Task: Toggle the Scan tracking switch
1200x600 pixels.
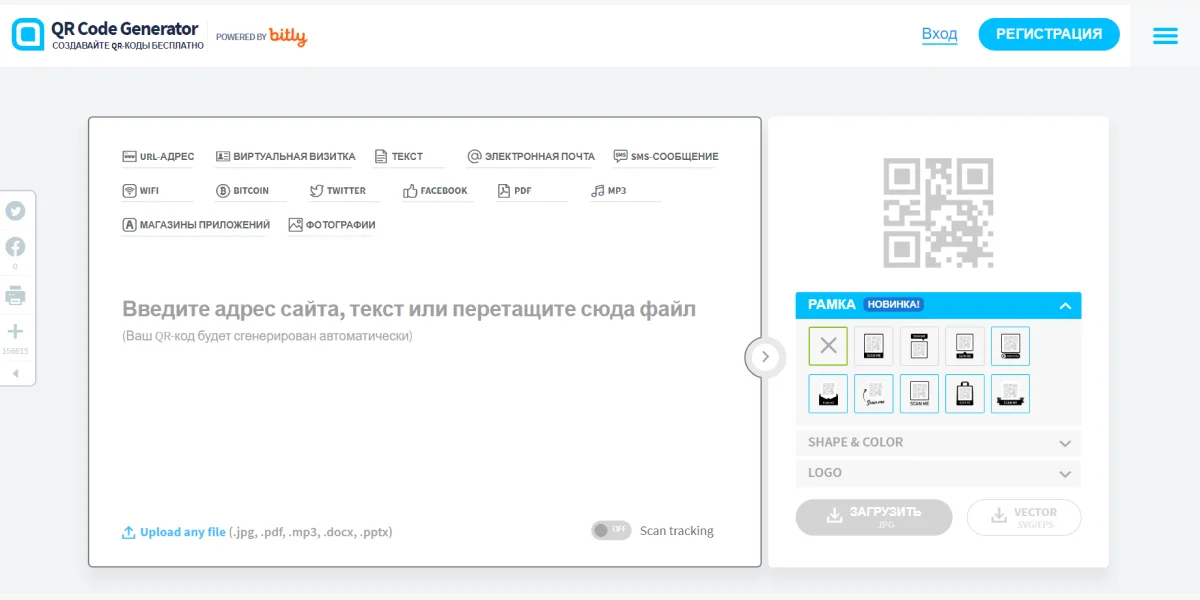Action: (611, 530)
